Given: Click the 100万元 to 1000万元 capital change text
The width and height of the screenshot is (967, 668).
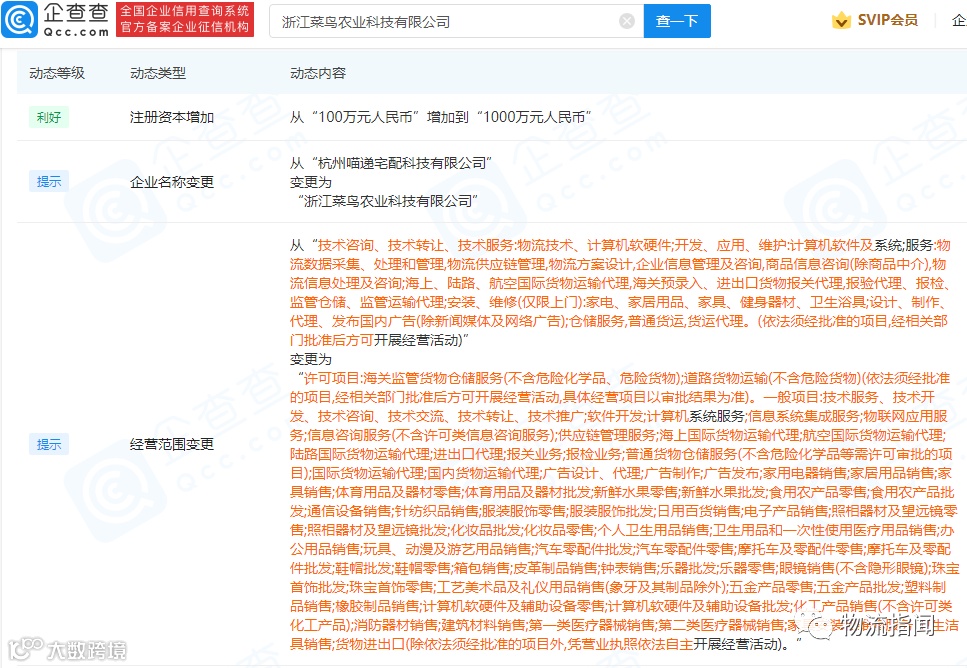Looking at the screenshot, I should (x=441, y=117).
